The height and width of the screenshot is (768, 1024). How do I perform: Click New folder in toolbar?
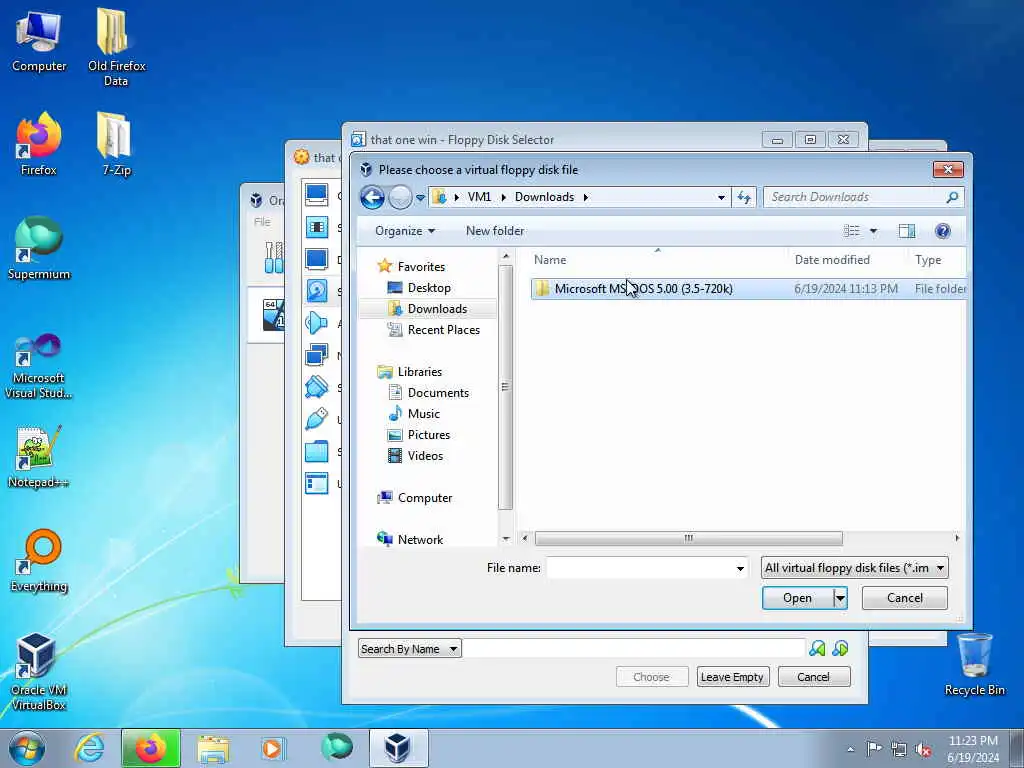(494, 231)
